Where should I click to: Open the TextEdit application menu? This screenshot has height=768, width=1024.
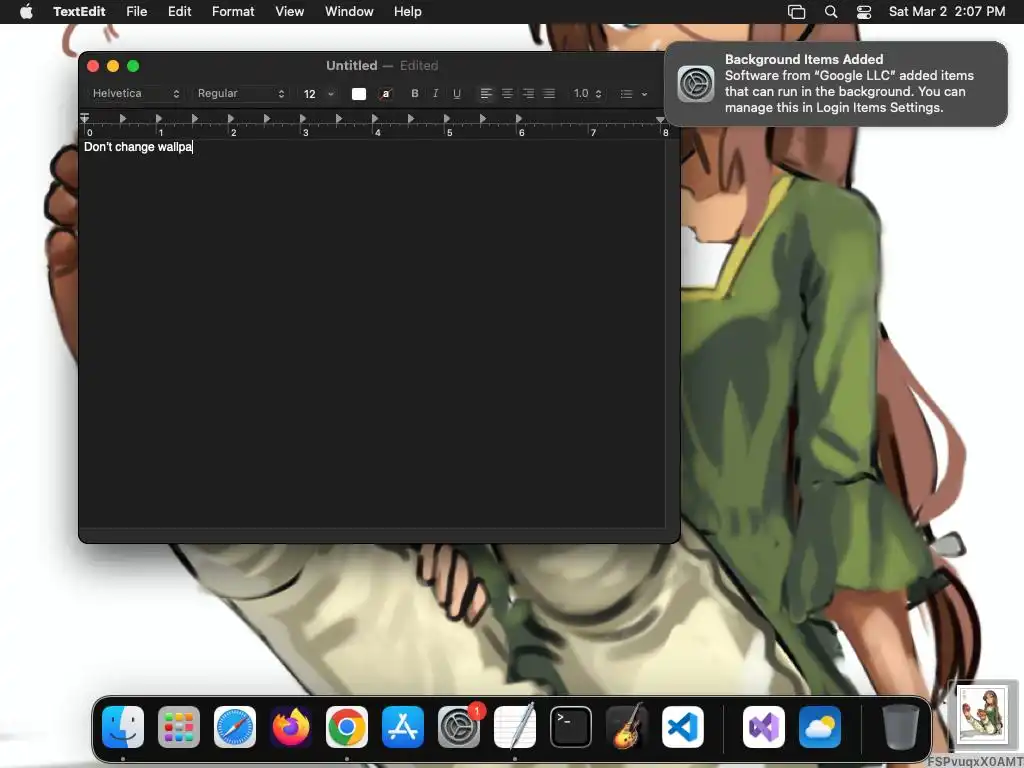tap(79, 11)
